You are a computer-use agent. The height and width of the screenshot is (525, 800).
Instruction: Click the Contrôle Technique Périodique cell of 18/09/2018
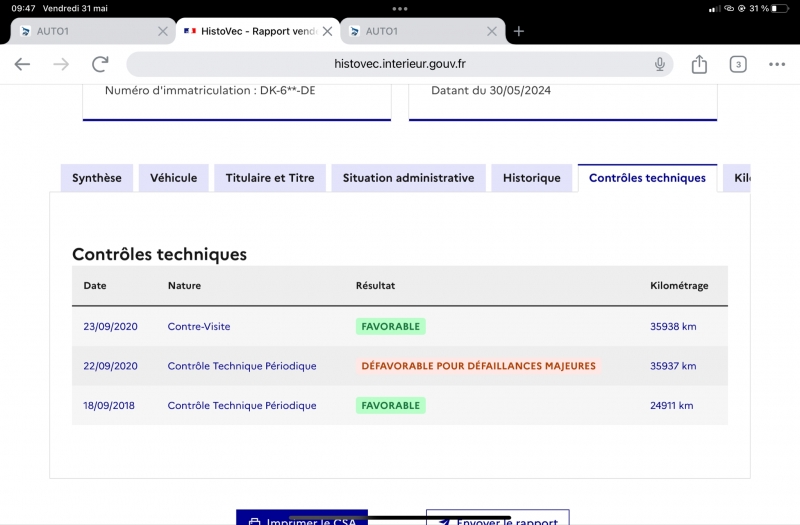pyautogui.click(x=242, y=406)
